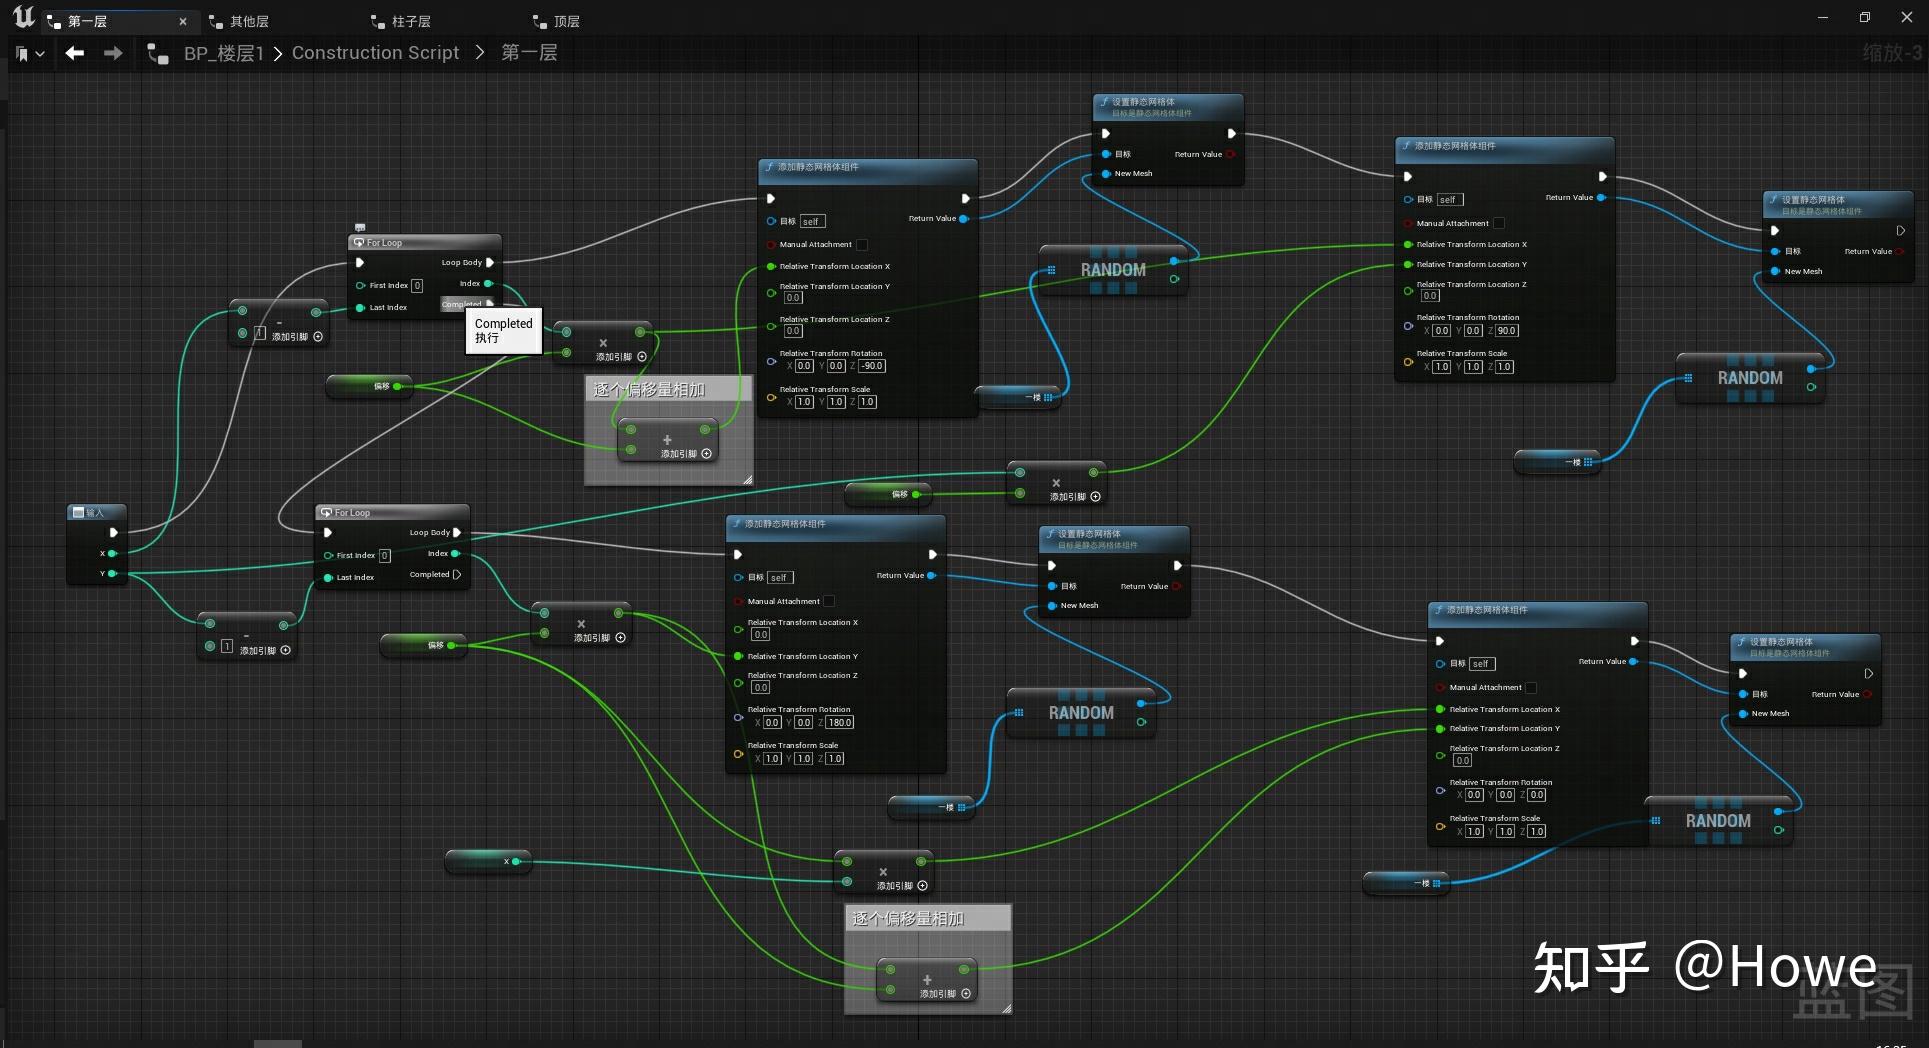Click the Unreal Engine logo icon
Viewport: 1929px width, 1048px height.
pyautogui.click(x=23, y=17)
